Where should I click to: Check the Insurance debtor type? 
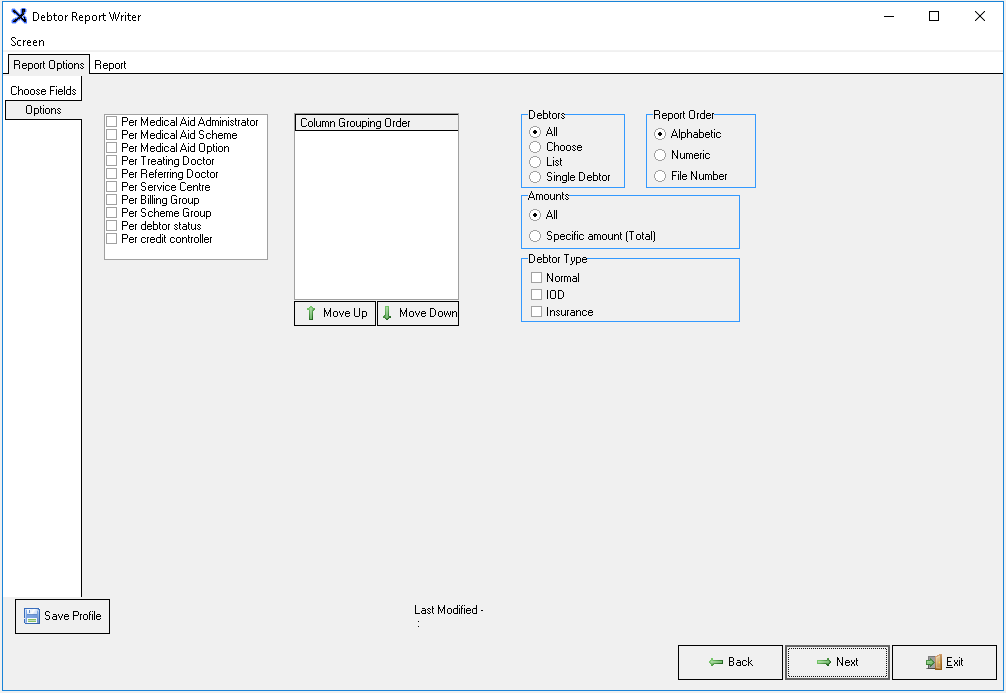[537, 312]
